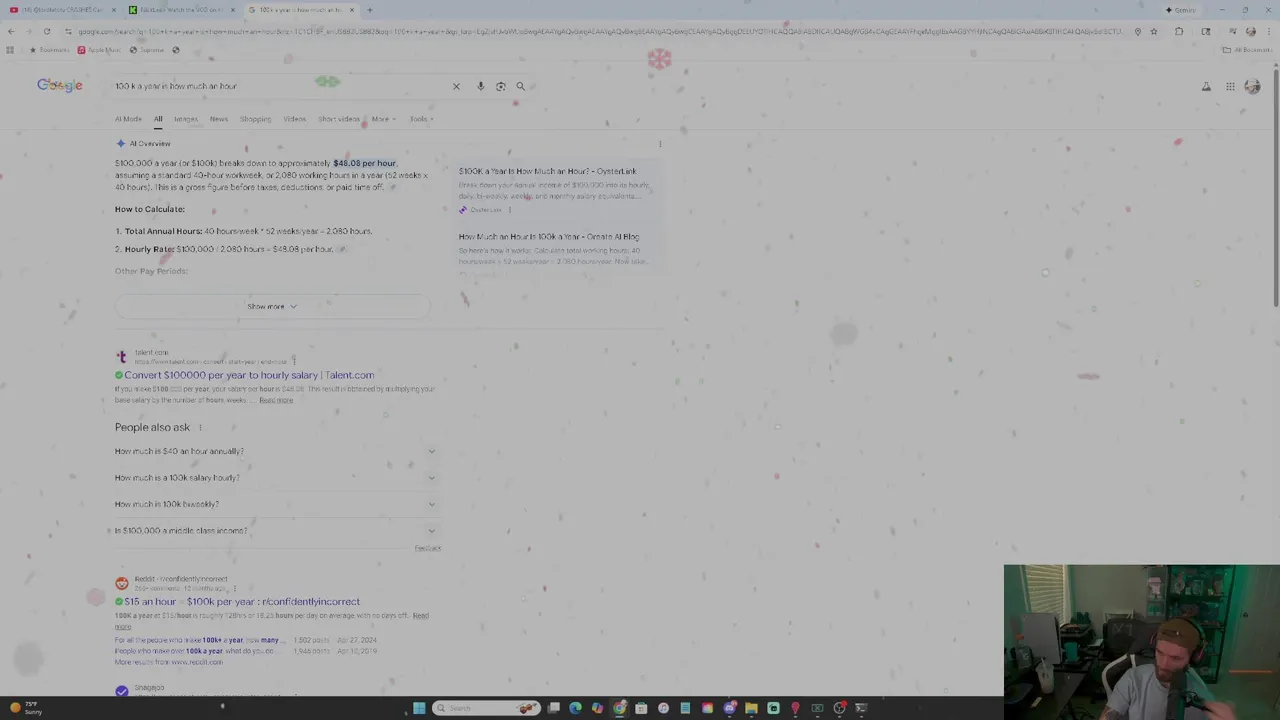
Task: Select the News search tab
Action: (x=218, y=119)
